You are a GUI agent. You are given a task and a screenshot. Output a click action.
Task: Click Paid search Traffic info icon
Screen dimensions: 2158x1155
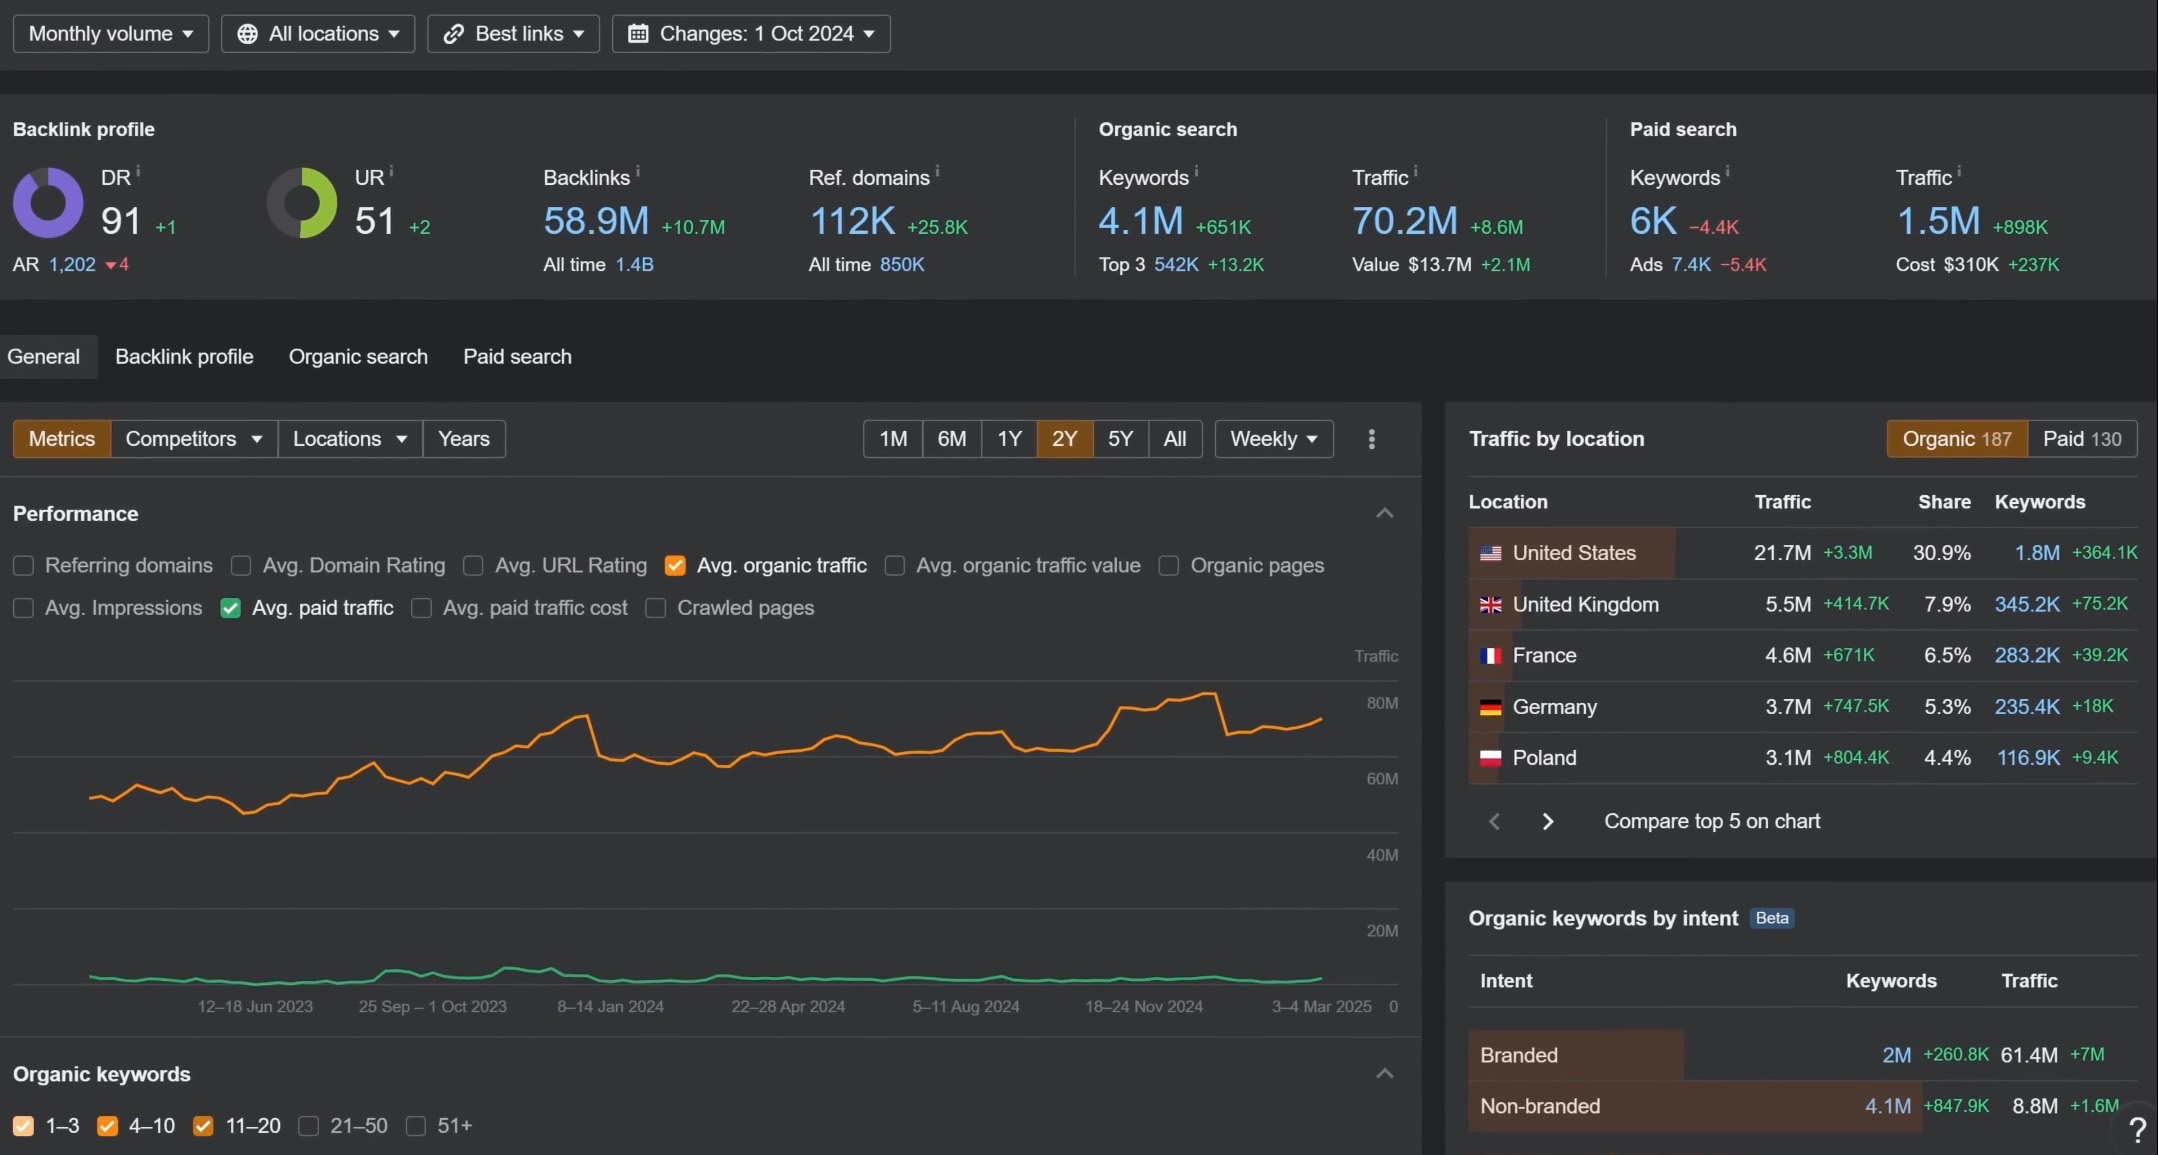tap(1959, 172)
